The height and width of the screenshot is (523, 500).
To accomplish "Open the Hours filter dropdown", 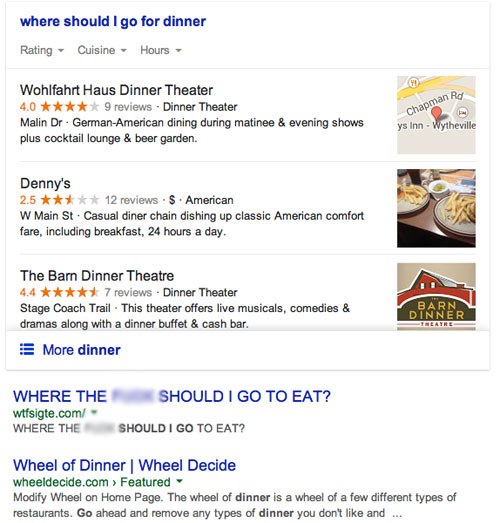I will (161, 50).
